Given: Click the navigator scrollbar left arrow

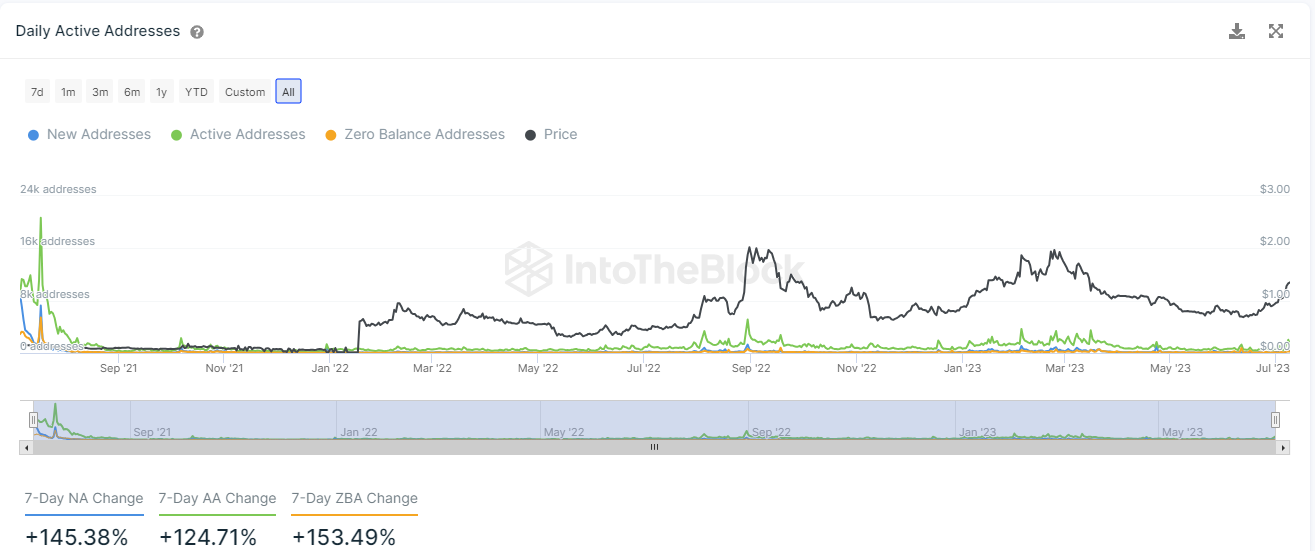Looking at the screenshot, I should (x=27, y=447).
